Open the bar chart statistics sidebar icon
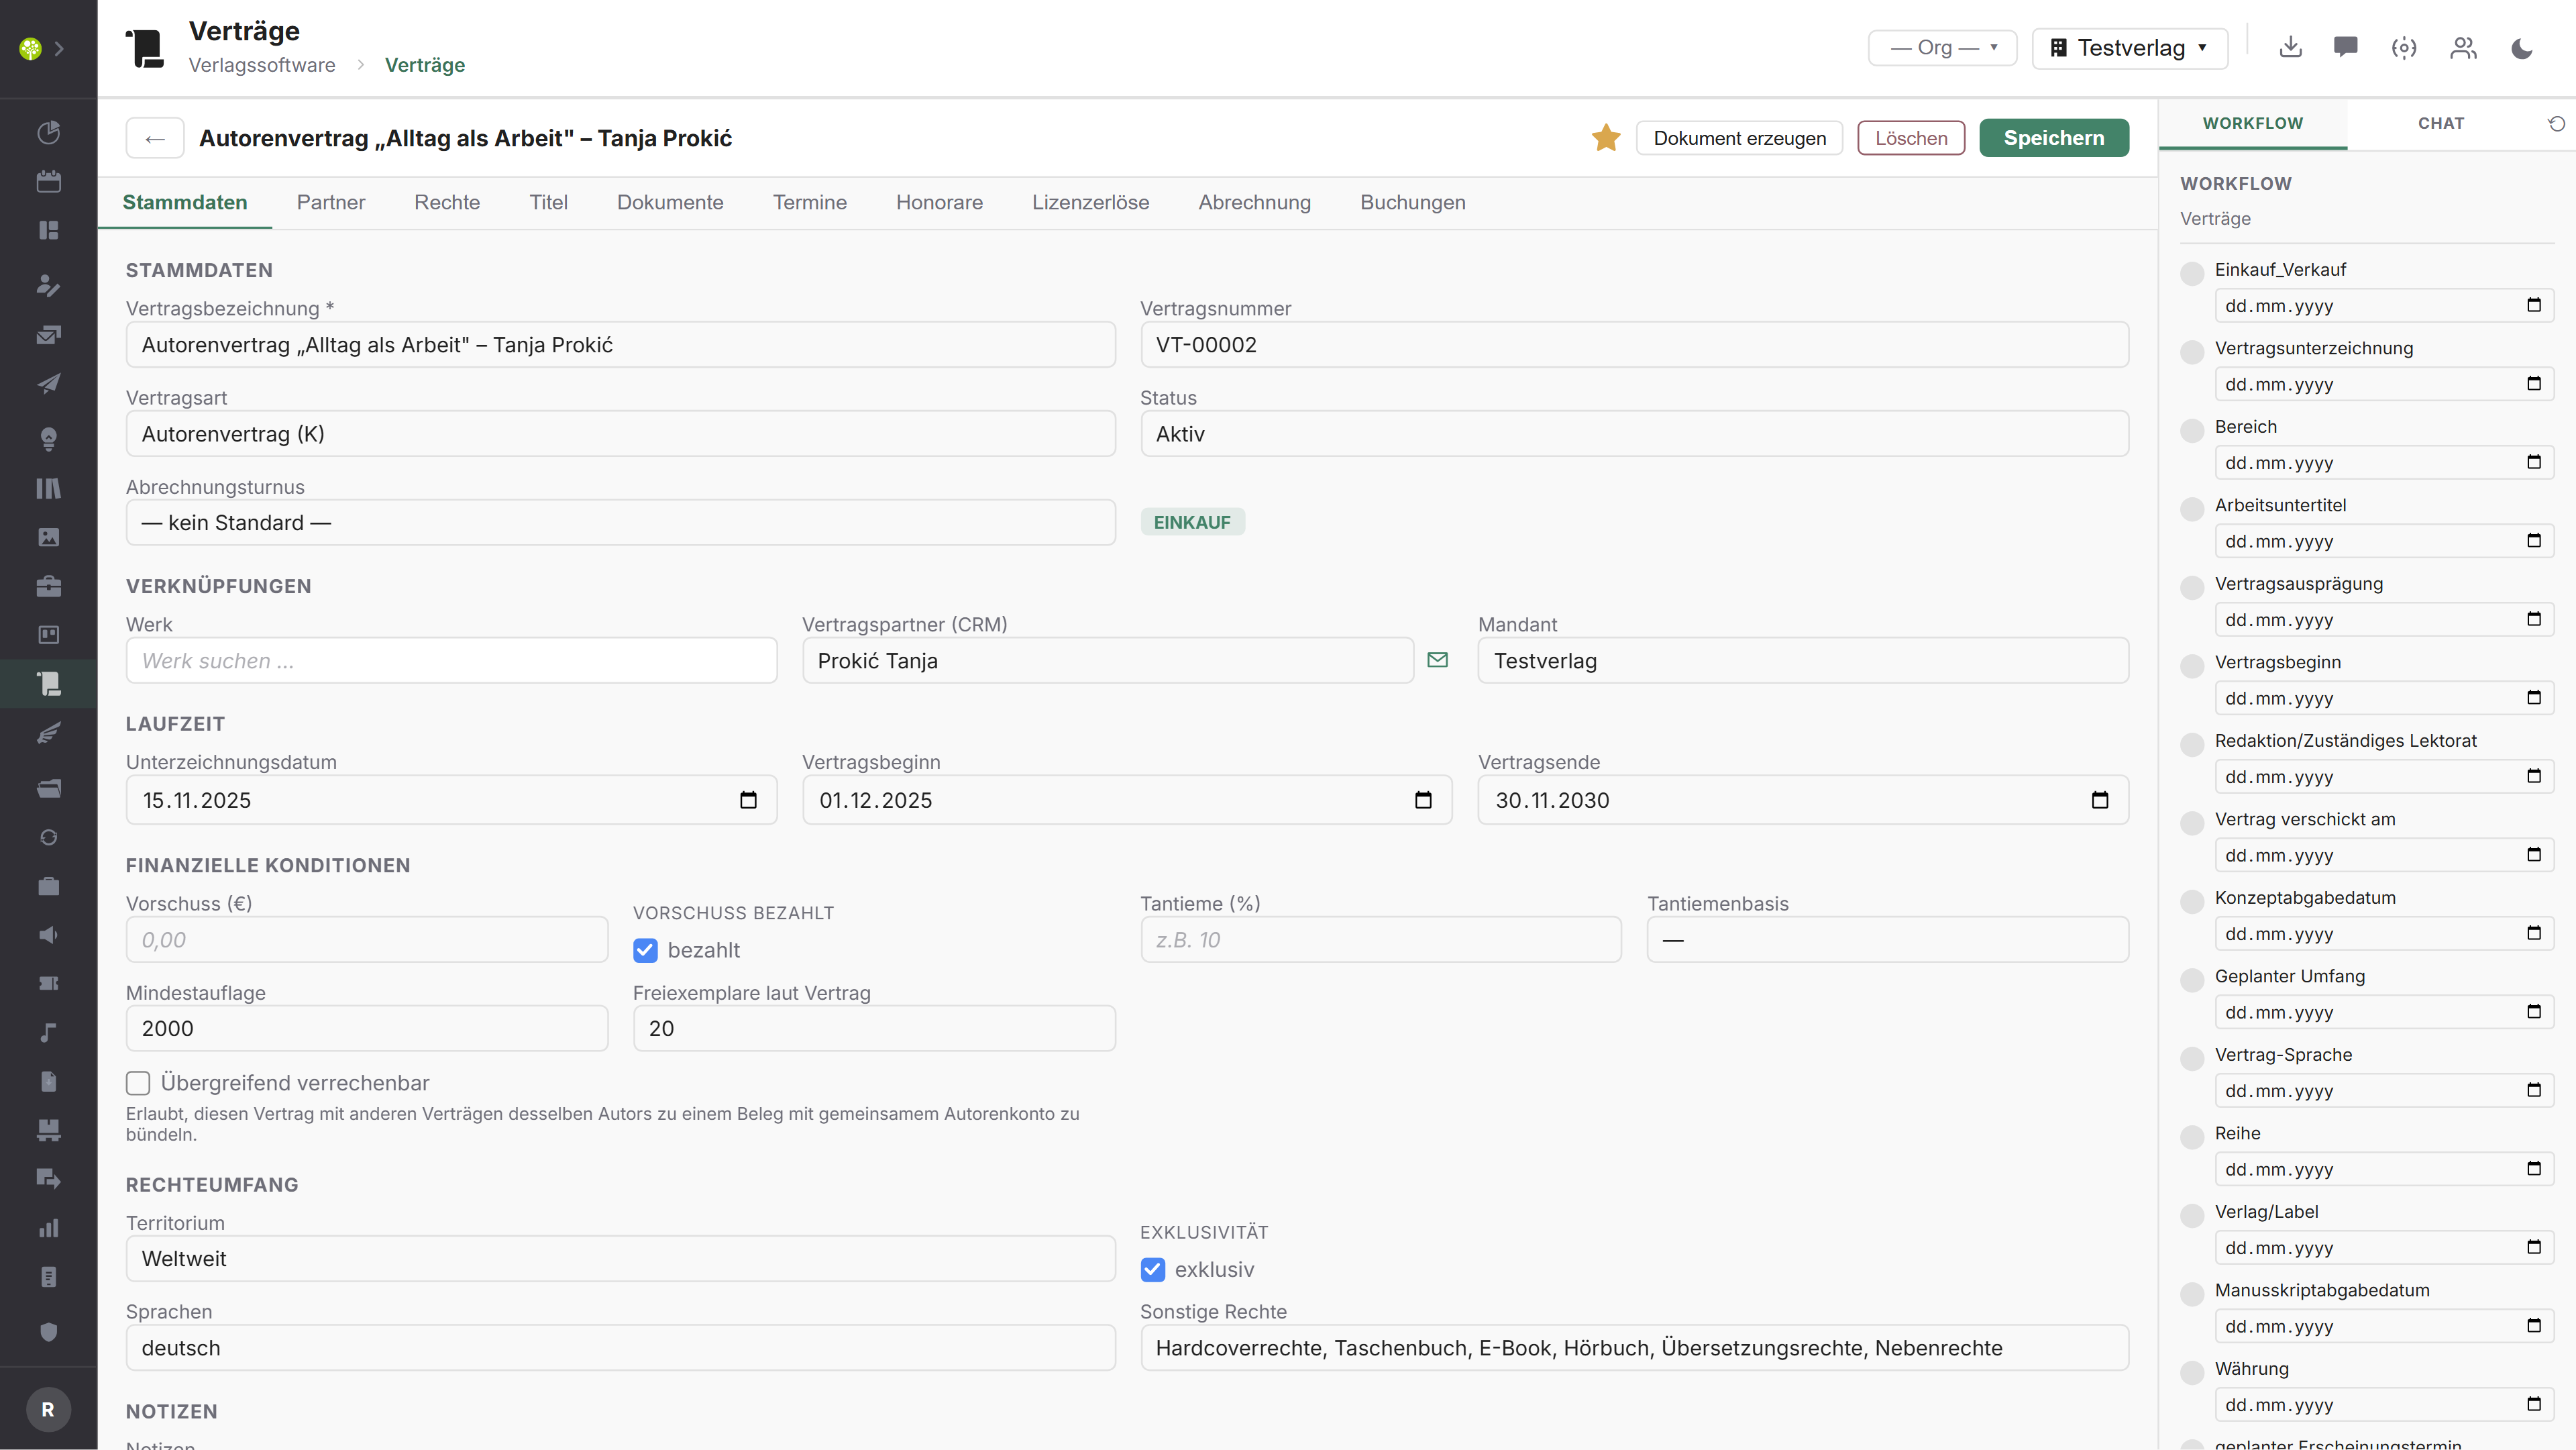This screenshot has width=2576, height=1450. (x=48, y=1228)
